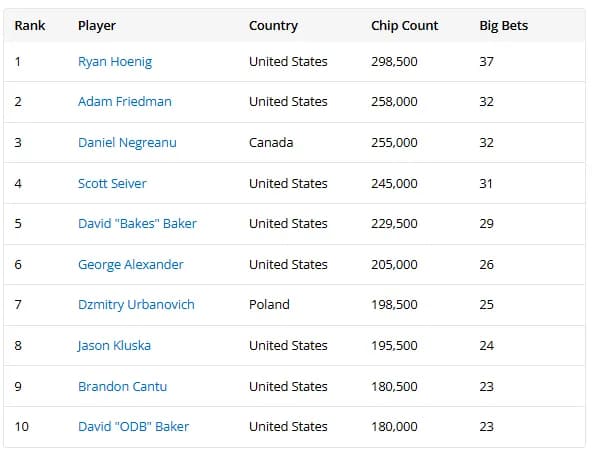Open Adam Friedman player link

pyautogui.click(x=125, y=102)
